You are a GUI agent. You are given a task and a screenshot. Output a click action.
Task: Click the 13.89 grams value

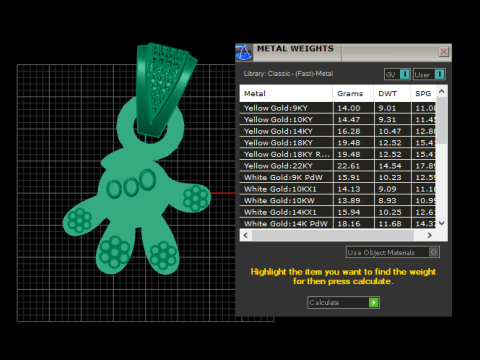349,200
